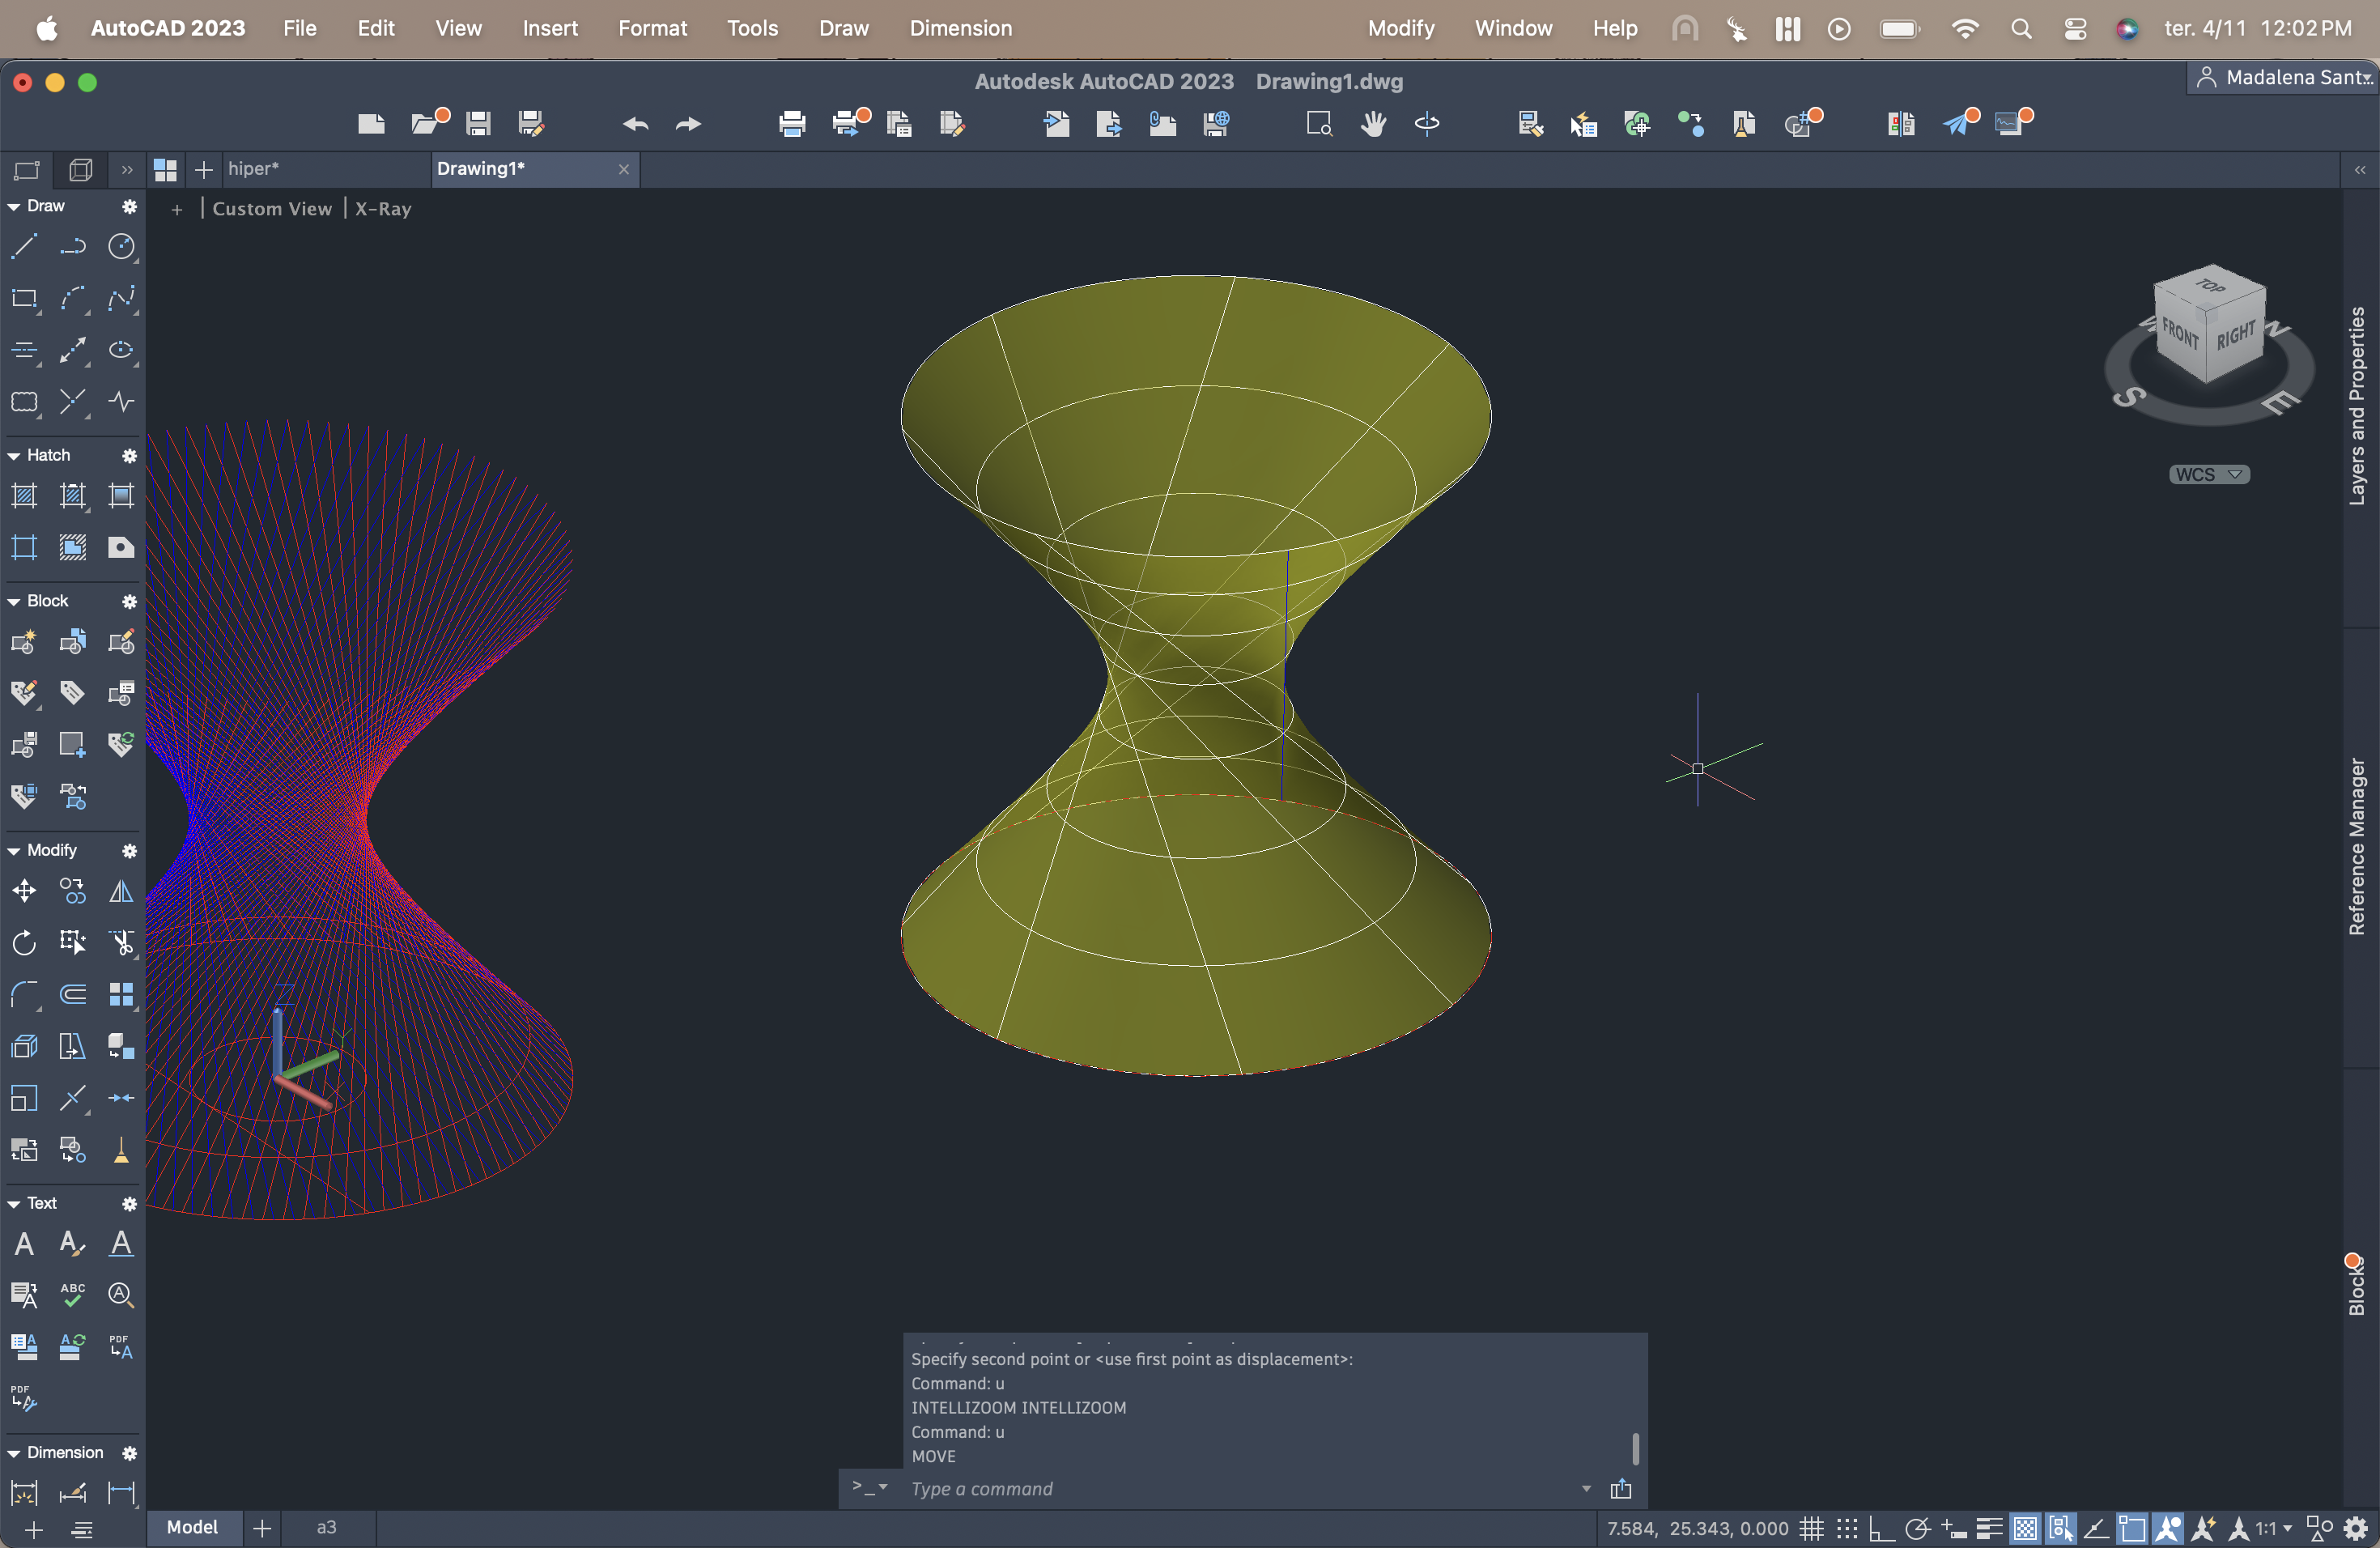Select the Circle tool in Draw panel
The height and width of the screenshot is (1548, 2380).
tap(121, 246)
